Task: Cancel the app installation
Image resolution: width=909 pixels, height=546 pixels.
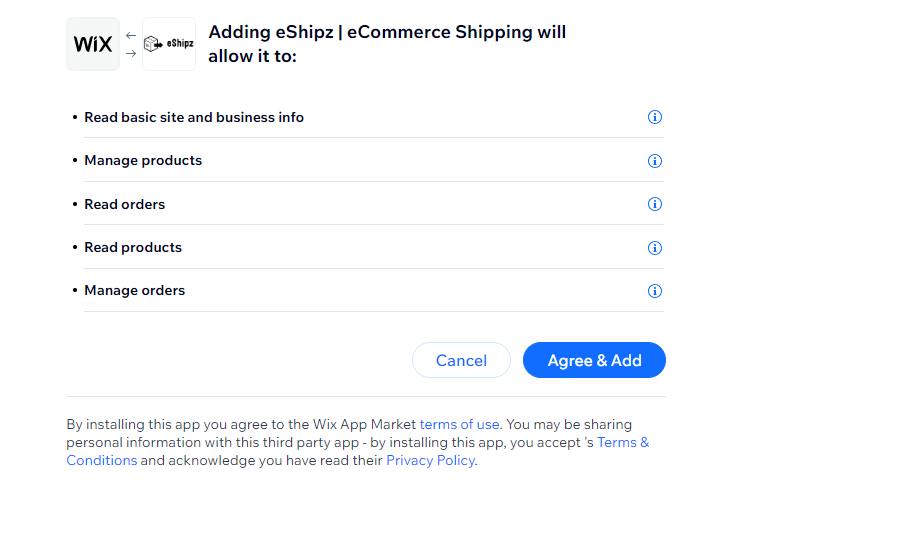Action: tap(461, 360)
